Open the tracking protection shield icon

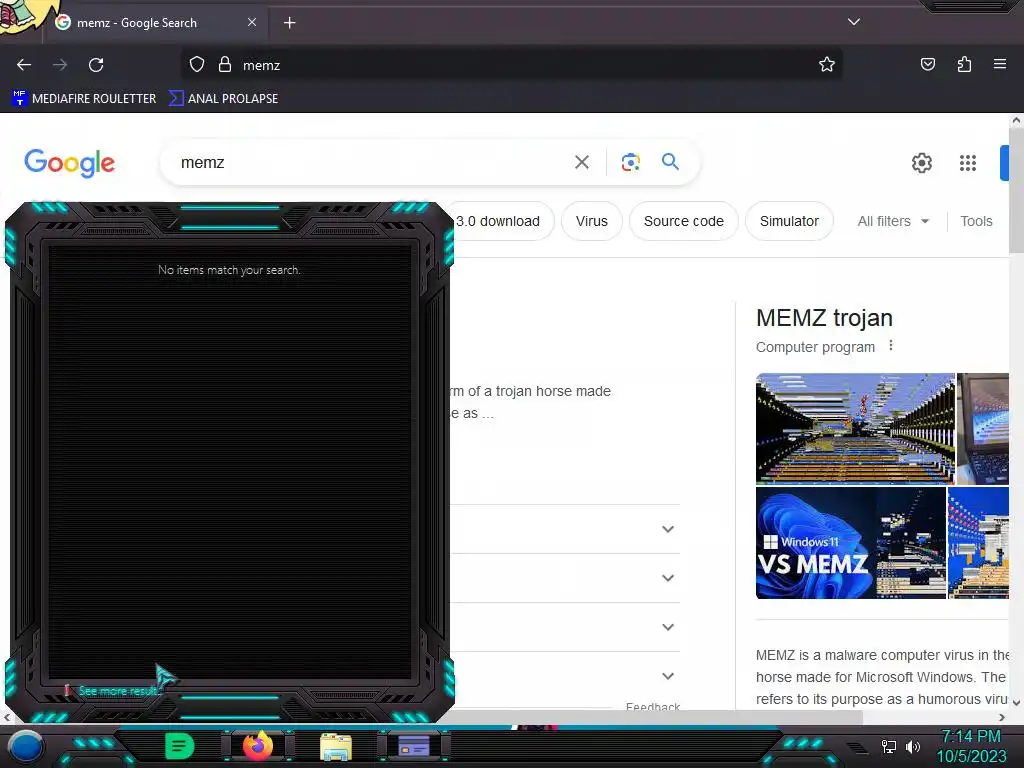(197, 65)
